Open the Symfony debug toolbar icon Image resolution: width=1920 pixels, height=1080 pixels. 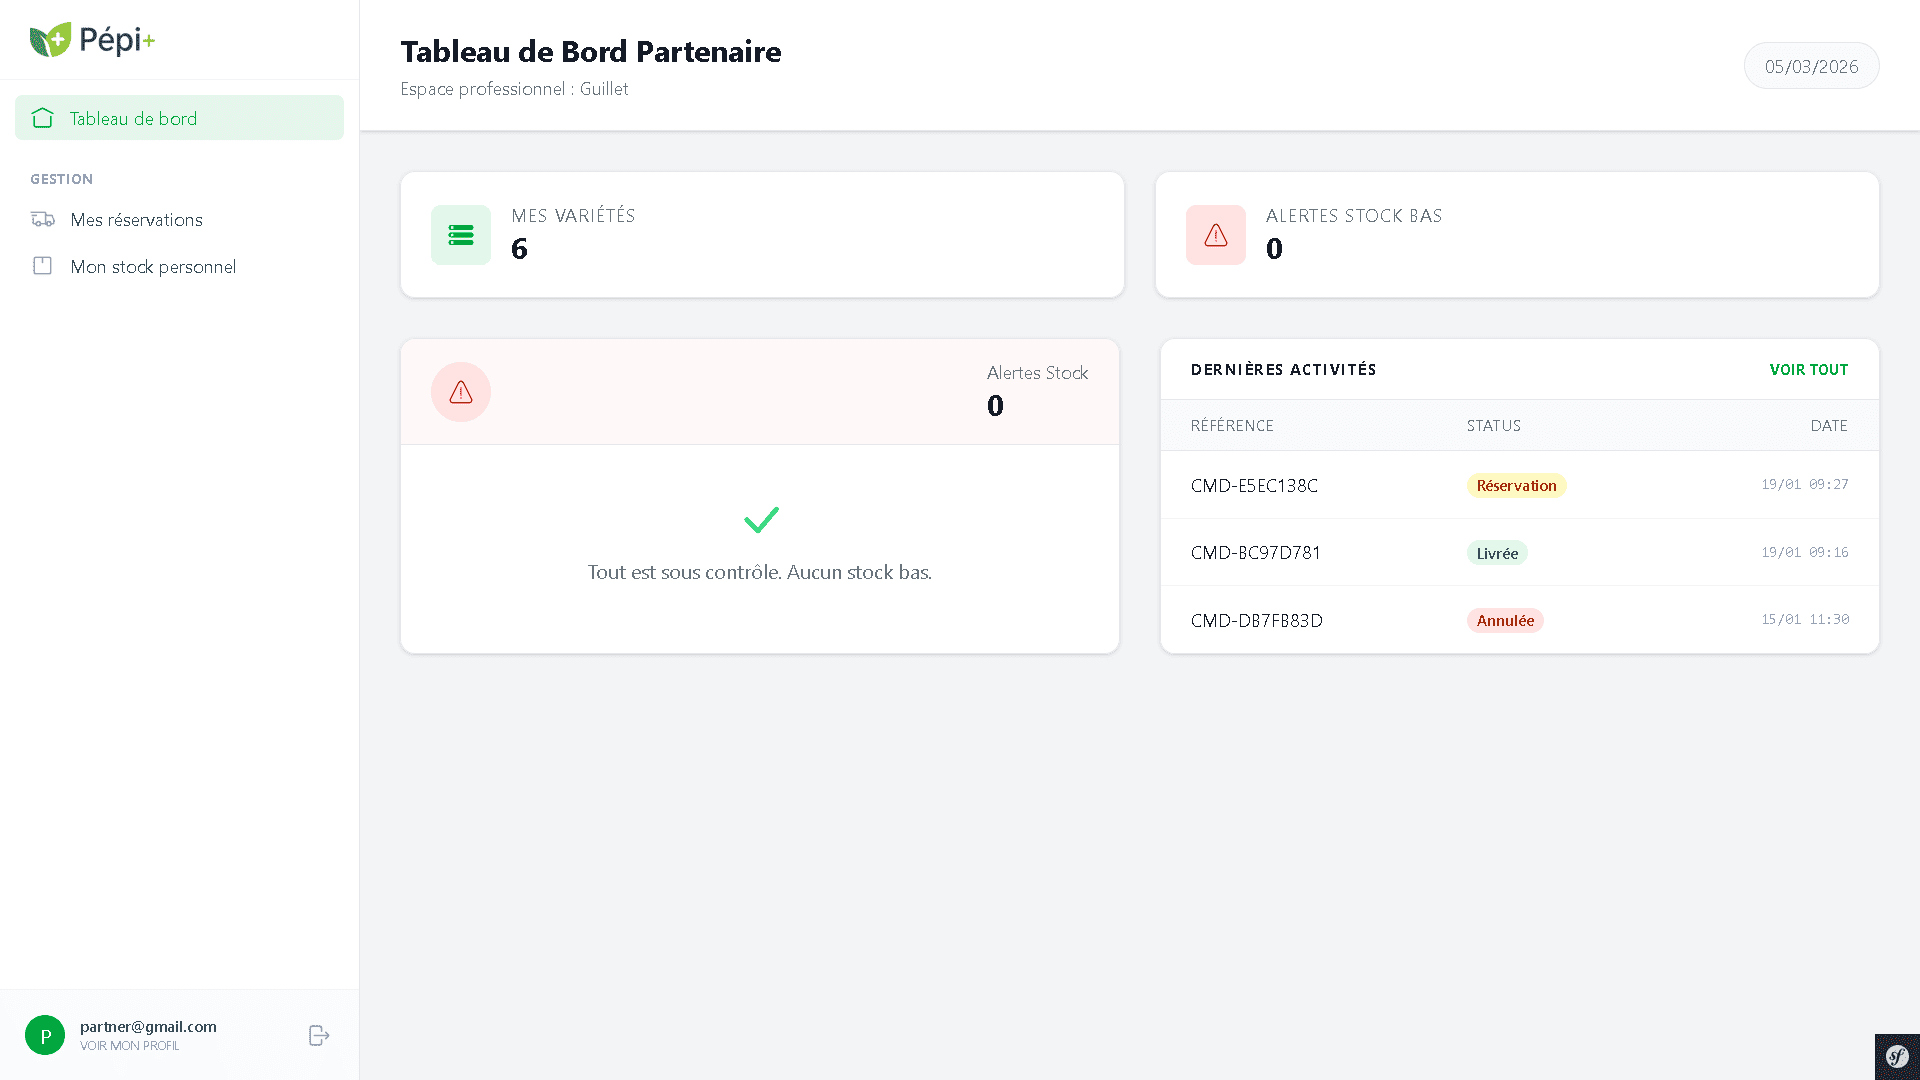pyautogui.click(x=1896, y=1056)
